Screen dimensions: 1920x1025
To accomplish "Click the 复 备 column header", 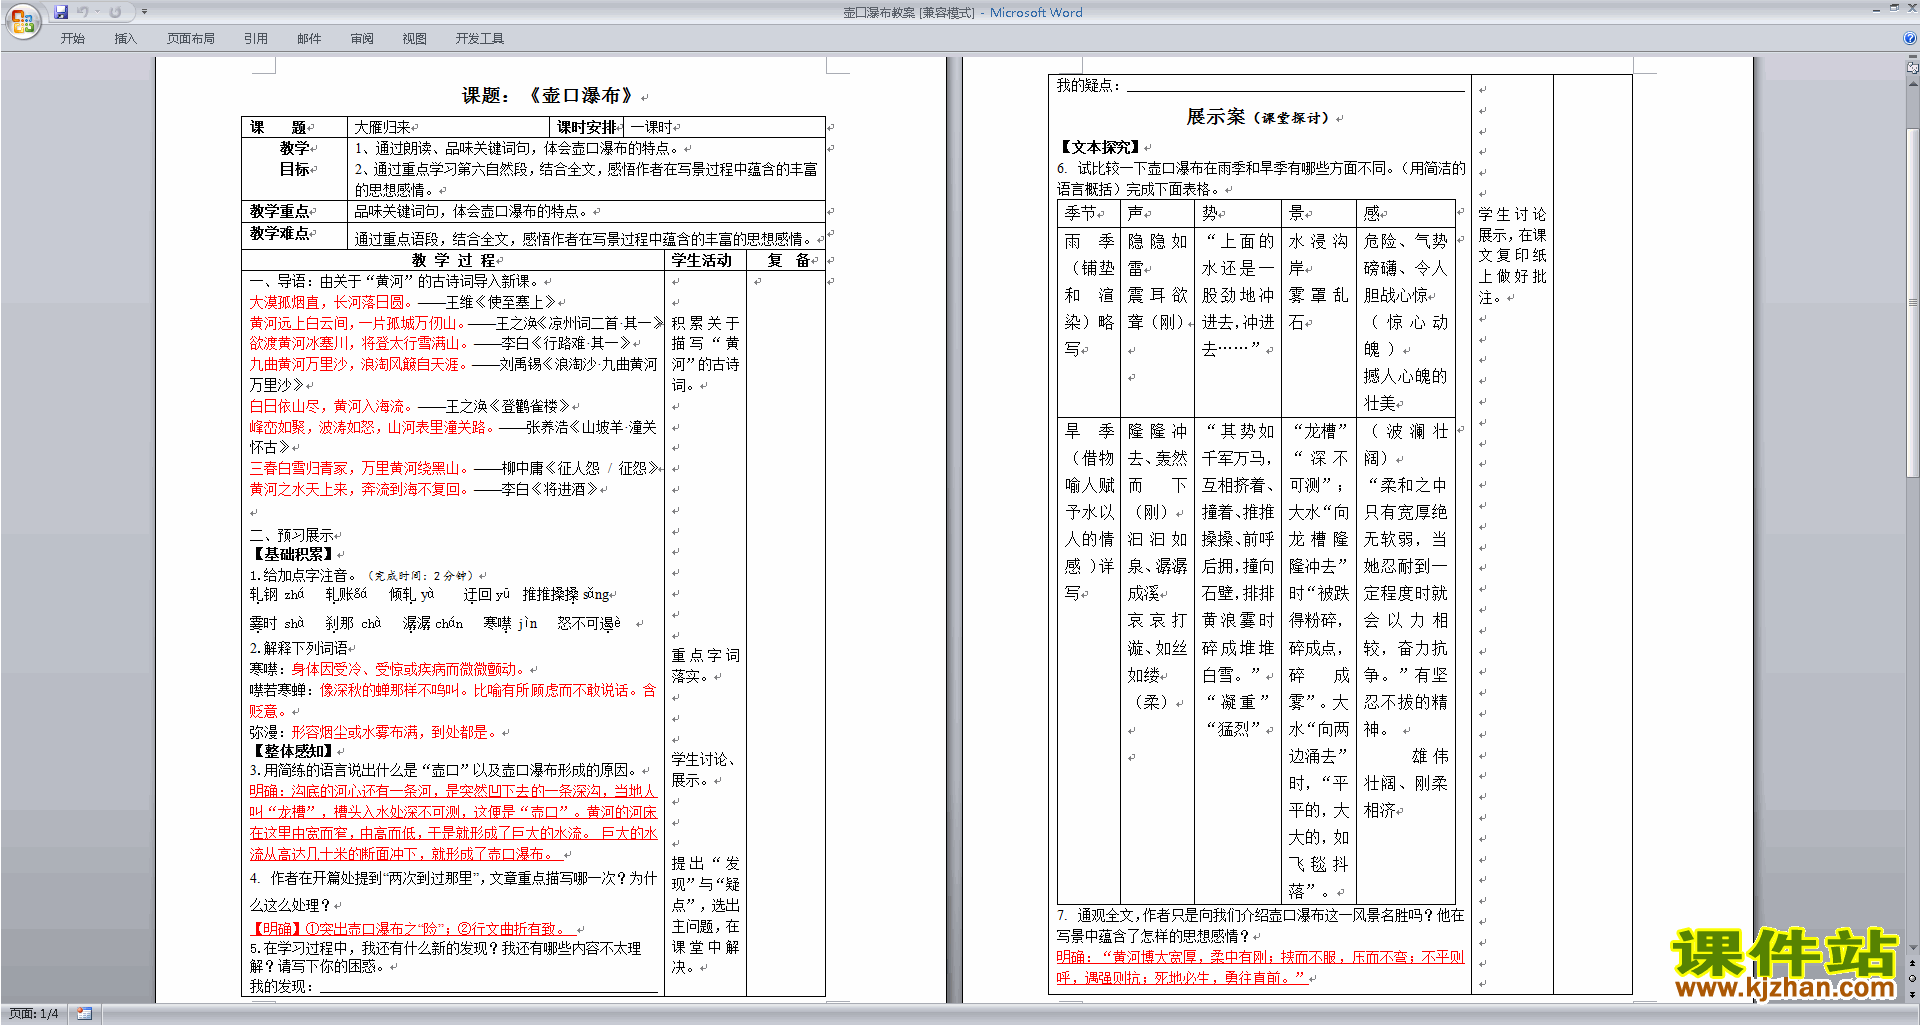I will pyautogui.click(x=788, y=260).
